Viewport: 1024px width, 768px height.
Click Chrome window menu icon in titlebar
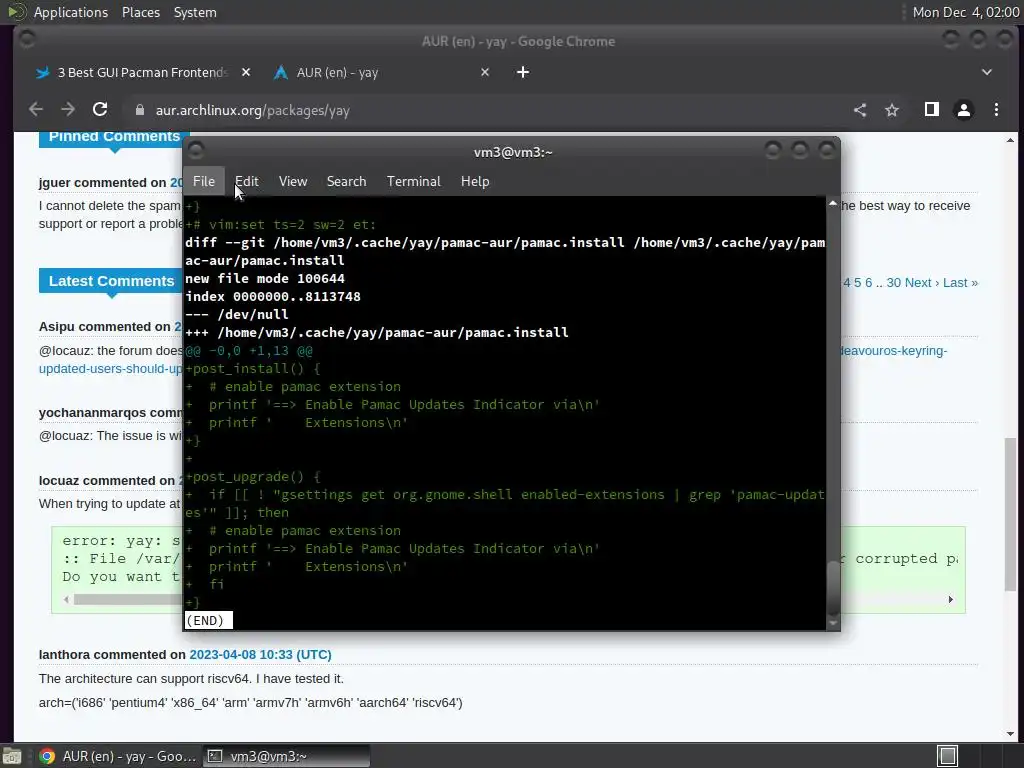tap(27, 40)
